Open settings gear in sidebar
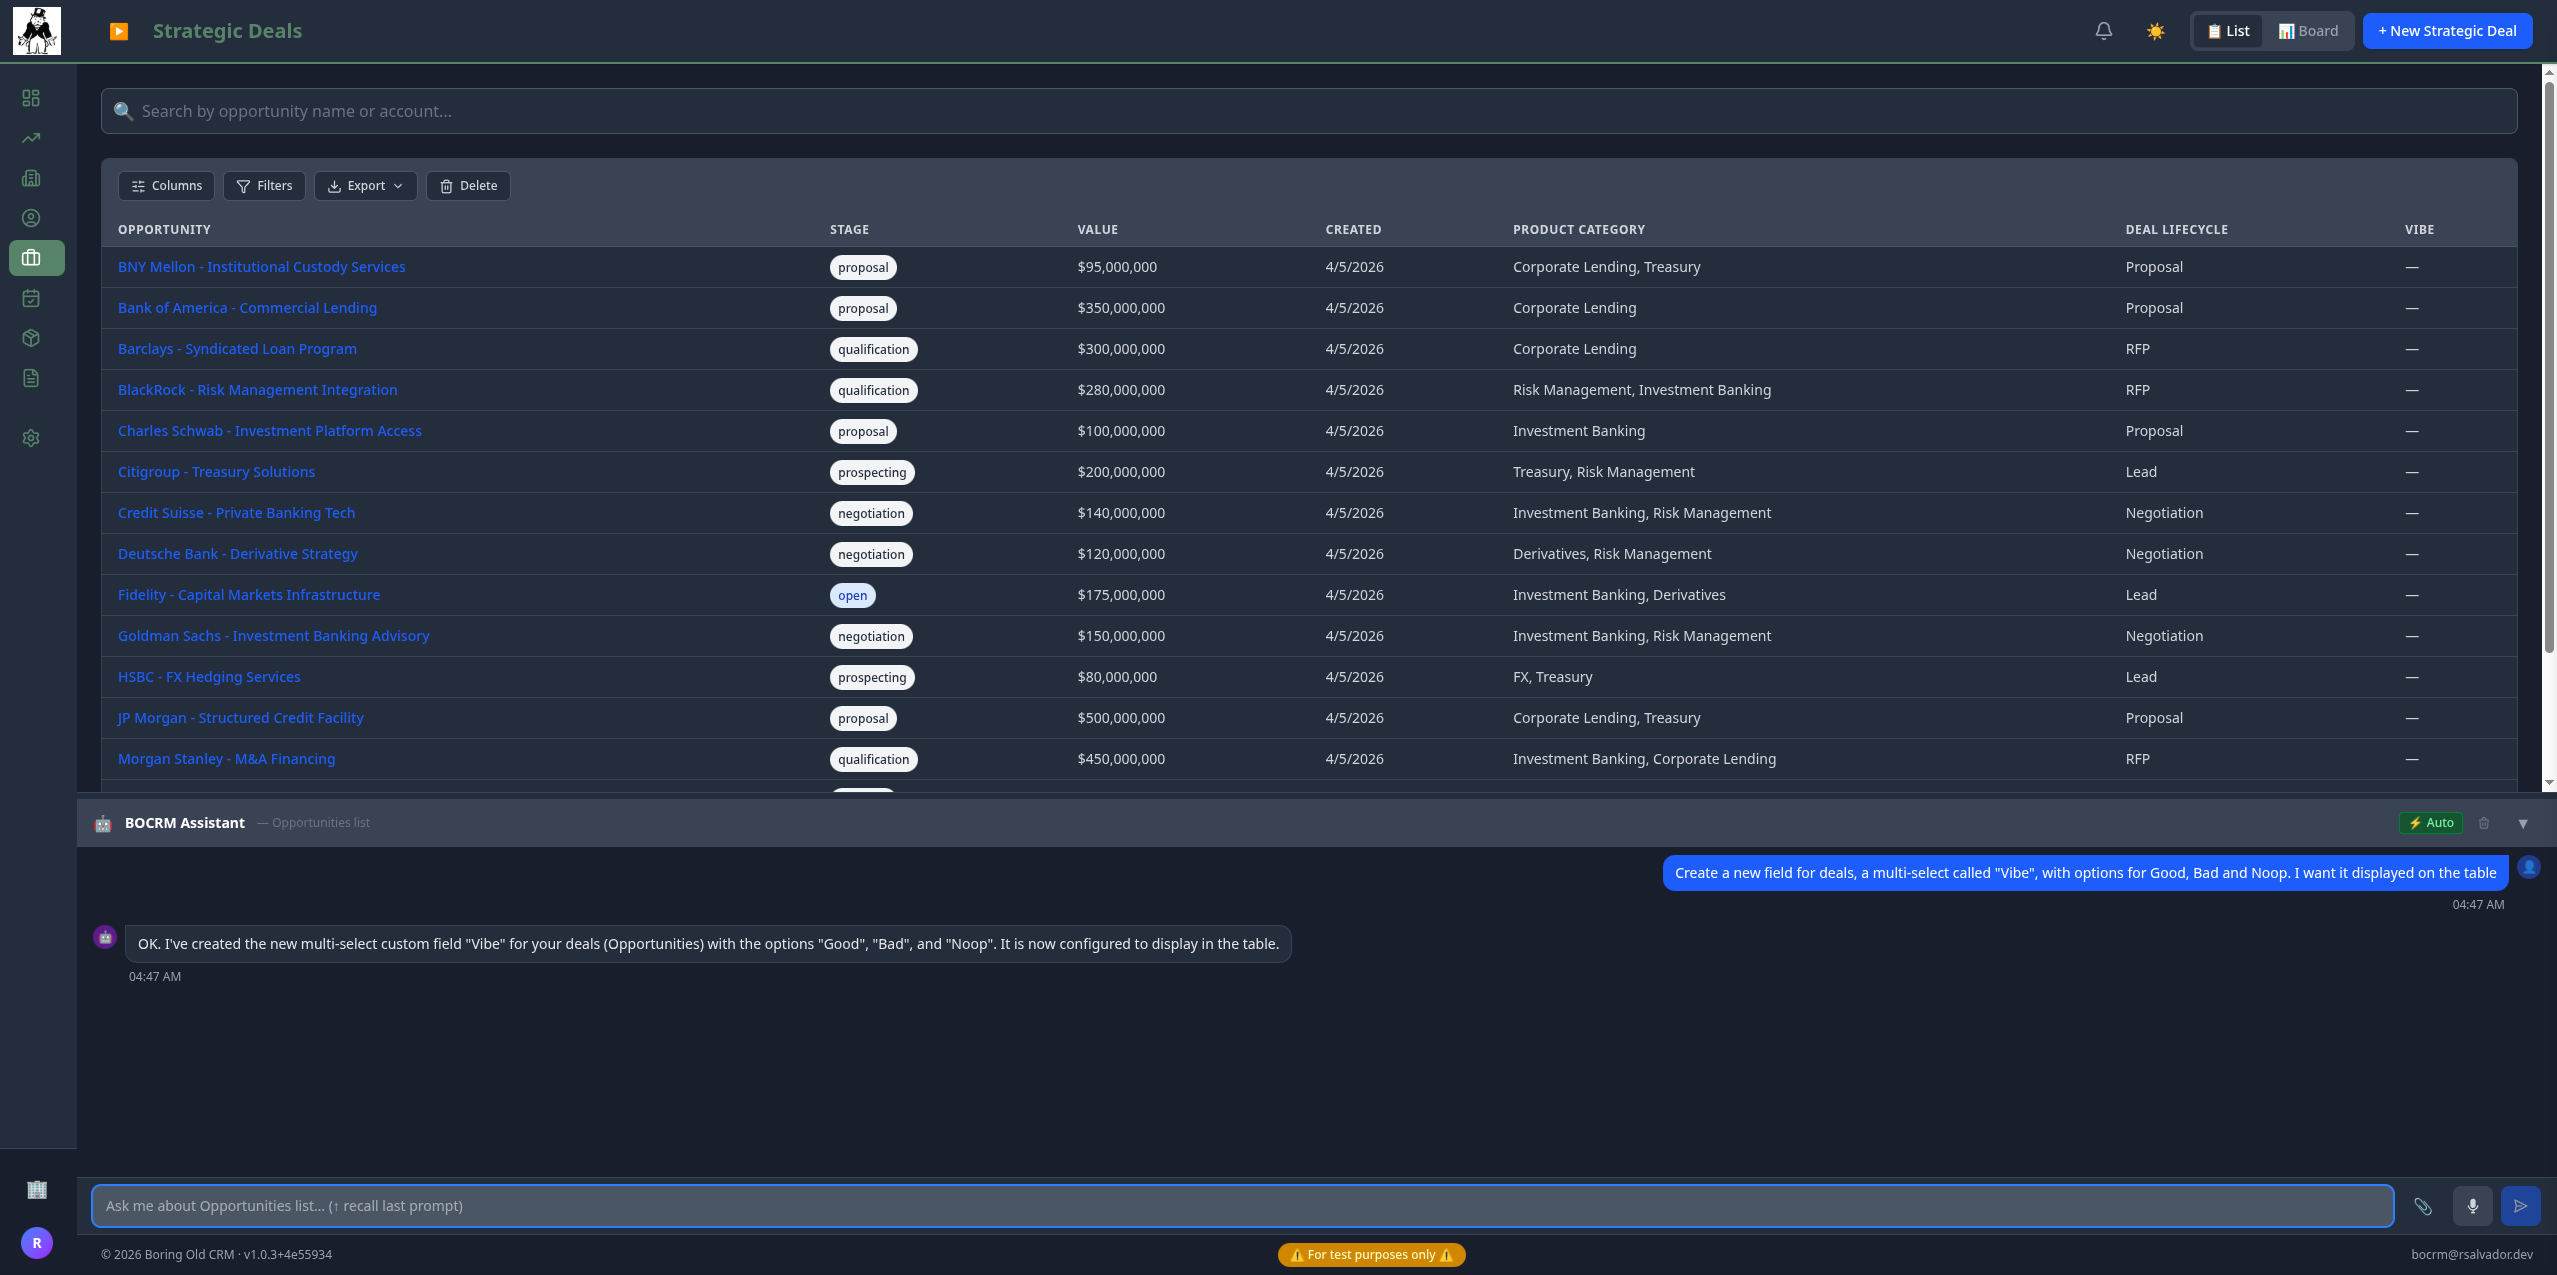2557x1275 pixels. (31, 438)
